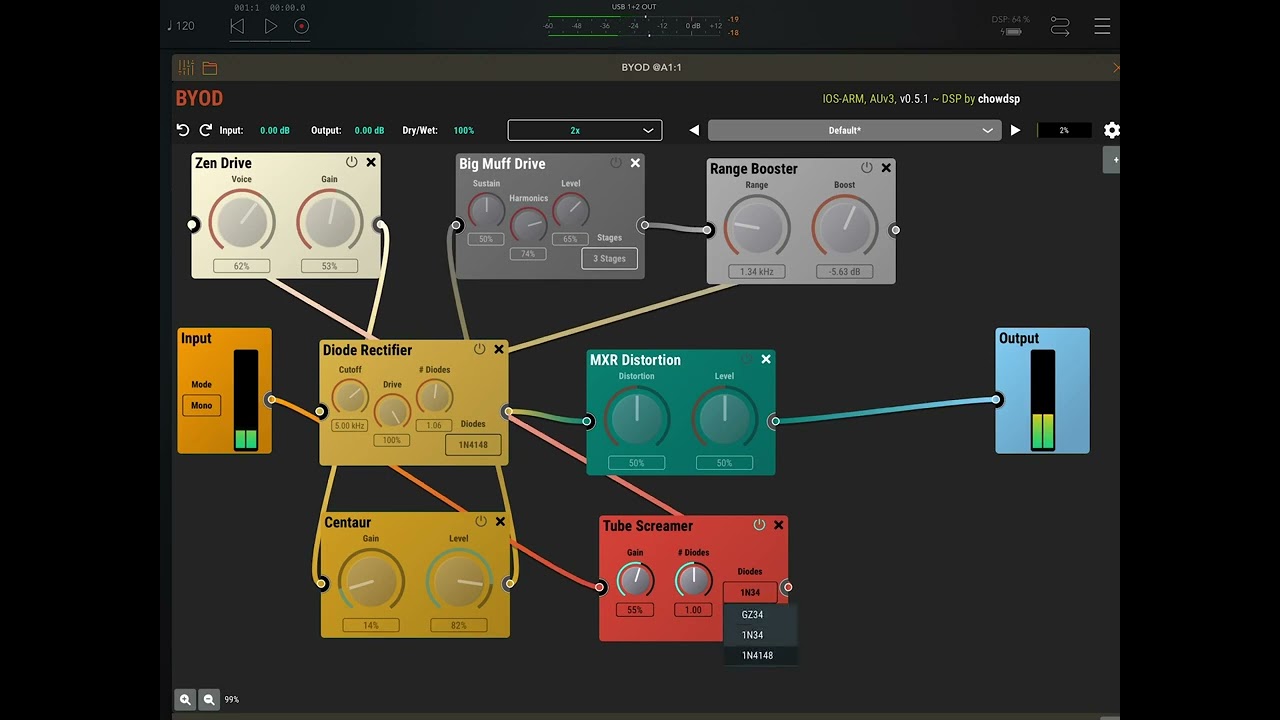The width and height of the screenshot is (1280, 720).
Task: Remove the Zen Drive module
Action: [371, 162]
